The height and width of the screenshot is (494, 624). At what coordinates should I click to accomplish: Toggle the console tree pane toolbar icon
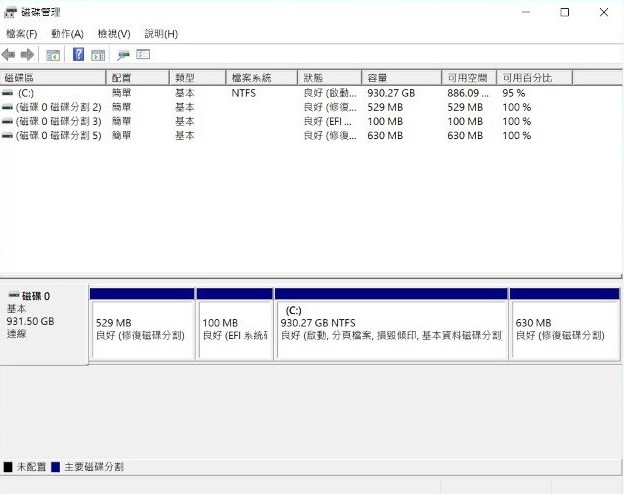click(53, 55)
